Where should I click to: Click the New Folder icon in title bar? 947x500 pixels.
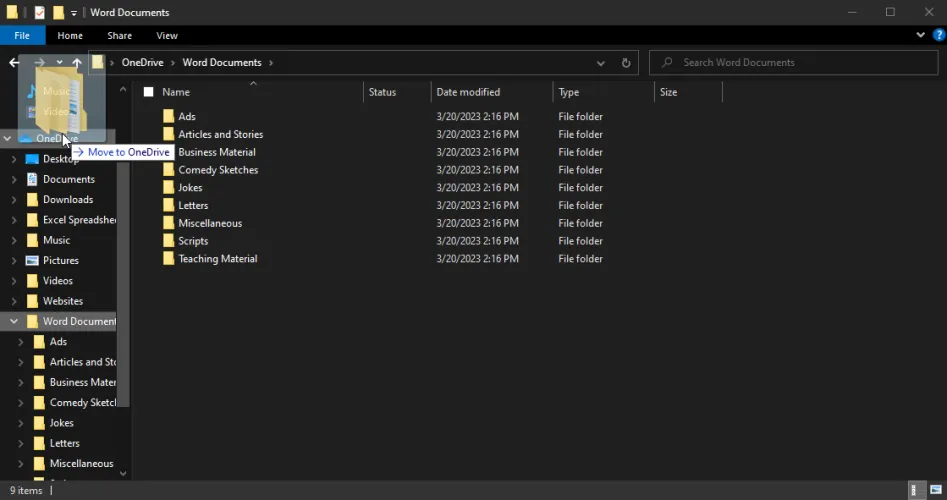point(58,13)
